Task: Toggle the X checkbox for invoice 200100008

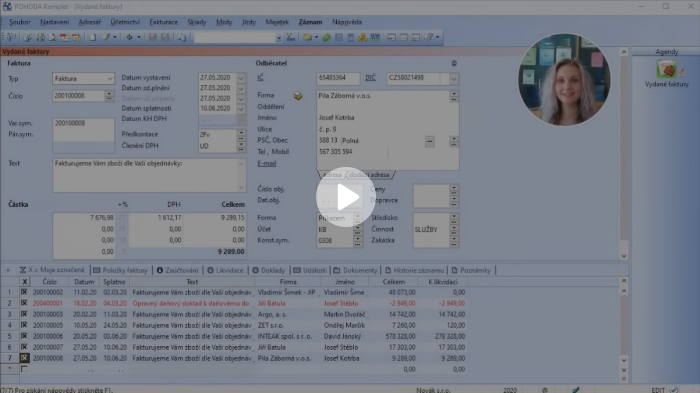Action: pyautogui.click(x=24, y=358)
